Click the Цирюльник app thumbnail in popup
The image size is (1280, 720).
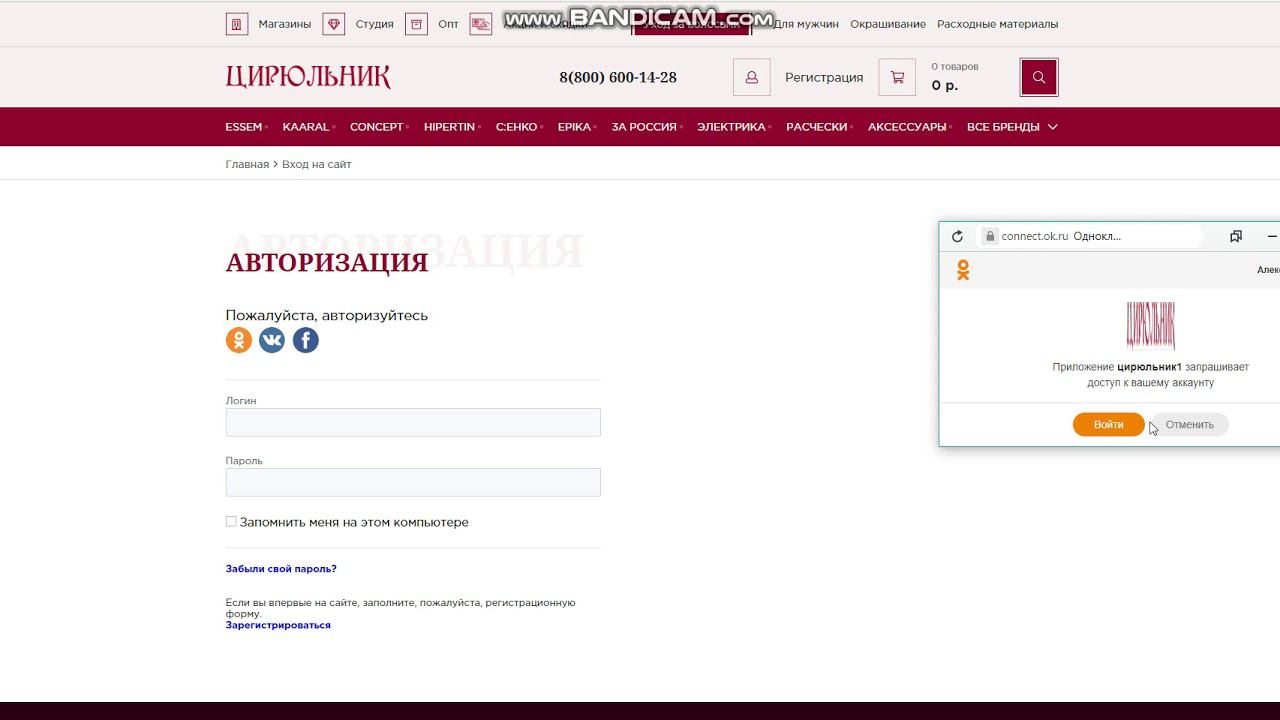[x=1150, y=325]
